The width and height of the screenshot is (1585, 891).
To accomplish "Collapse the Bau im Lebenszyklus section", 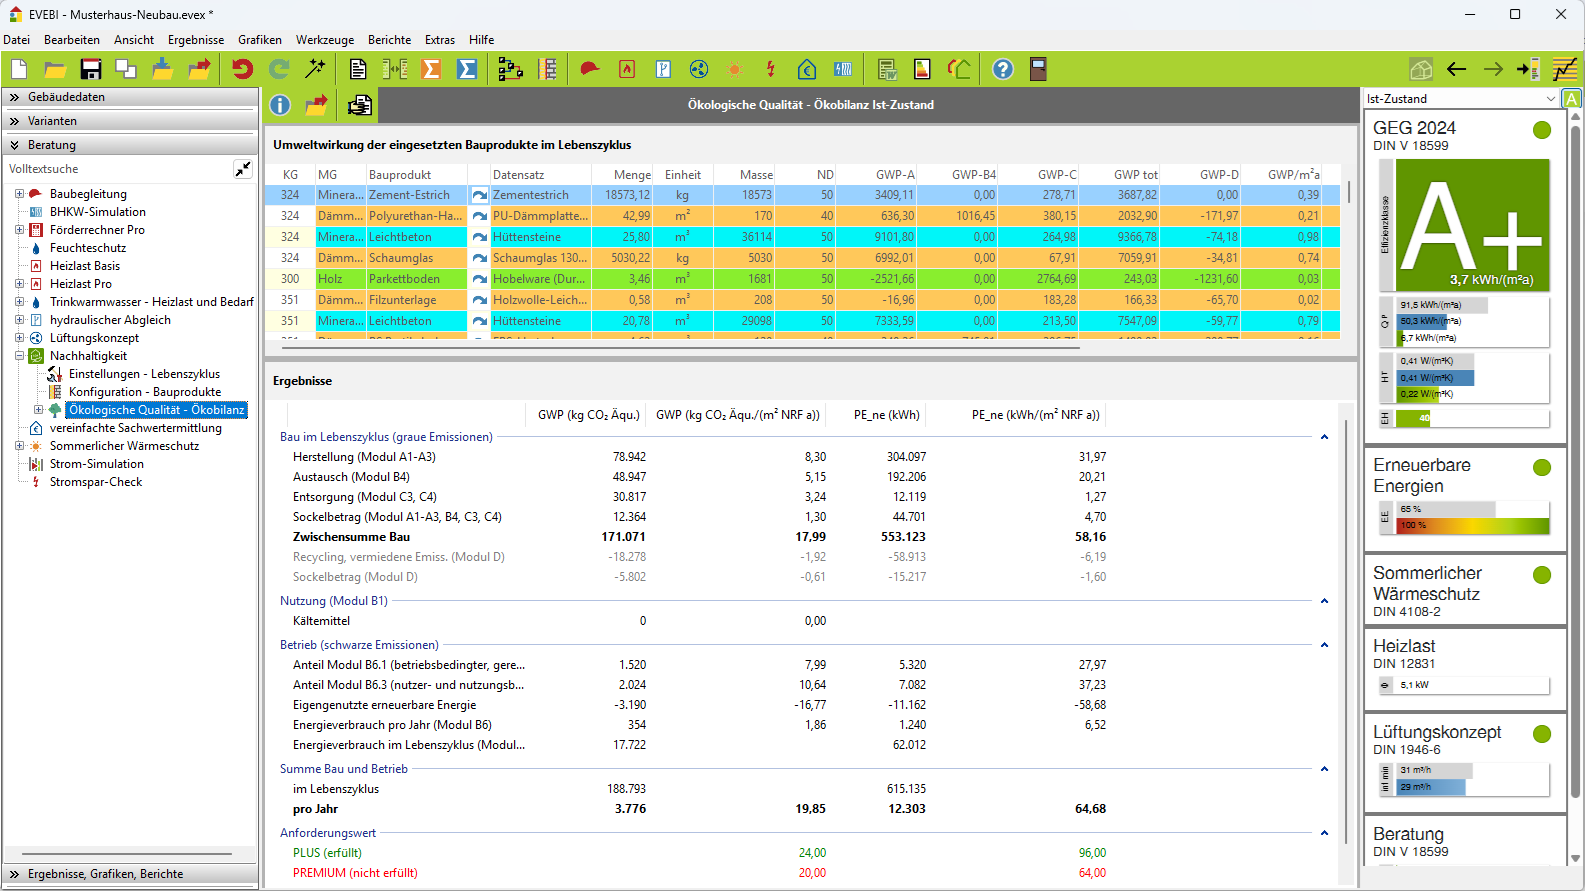I will 1324,437.
